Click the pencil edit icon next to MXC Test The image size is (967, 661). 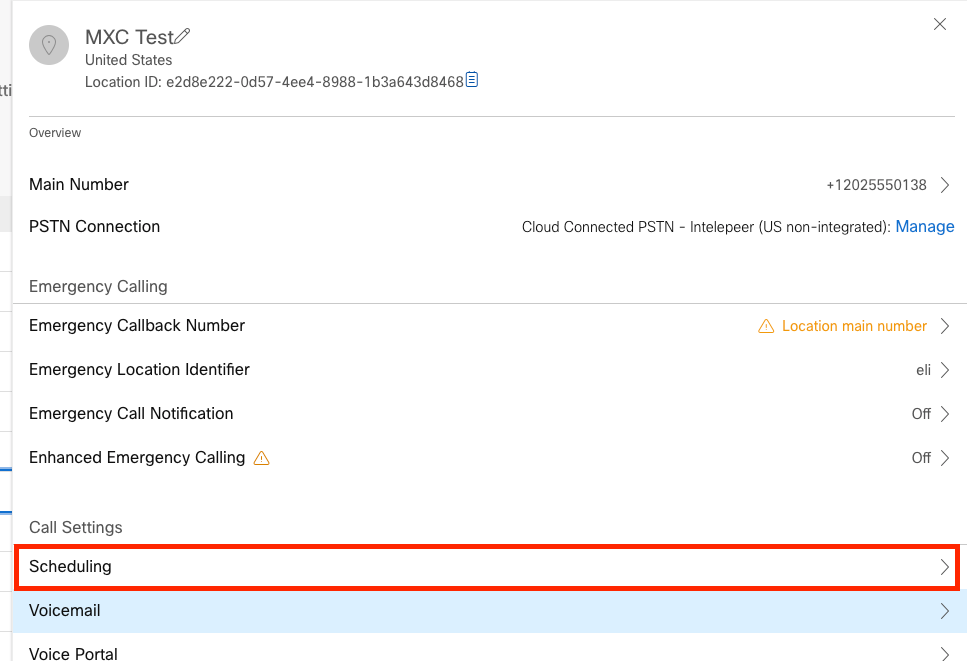pyautogui.click(x=182, y=36)
